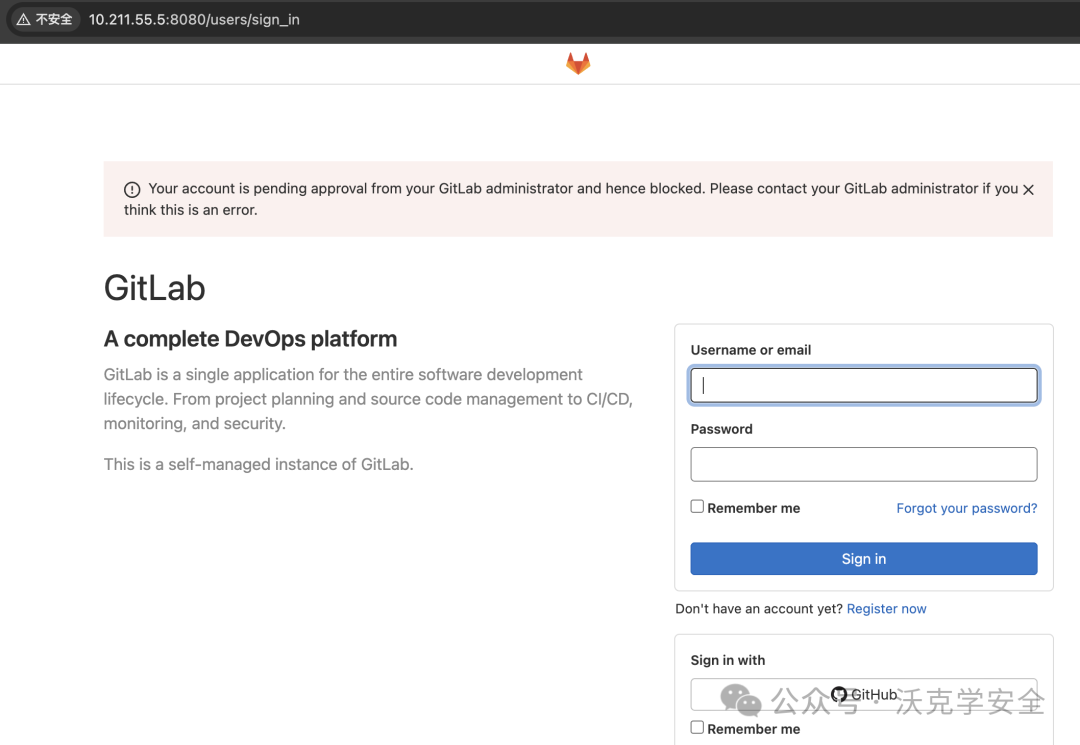Check Remember me under Password field

[697, 507]
